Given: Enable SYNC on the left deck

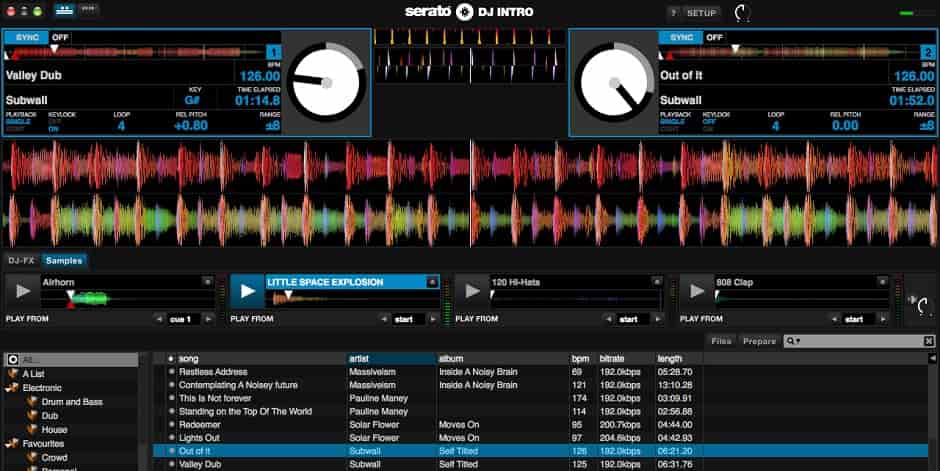Looking at the screenshot, I should 27,37.
